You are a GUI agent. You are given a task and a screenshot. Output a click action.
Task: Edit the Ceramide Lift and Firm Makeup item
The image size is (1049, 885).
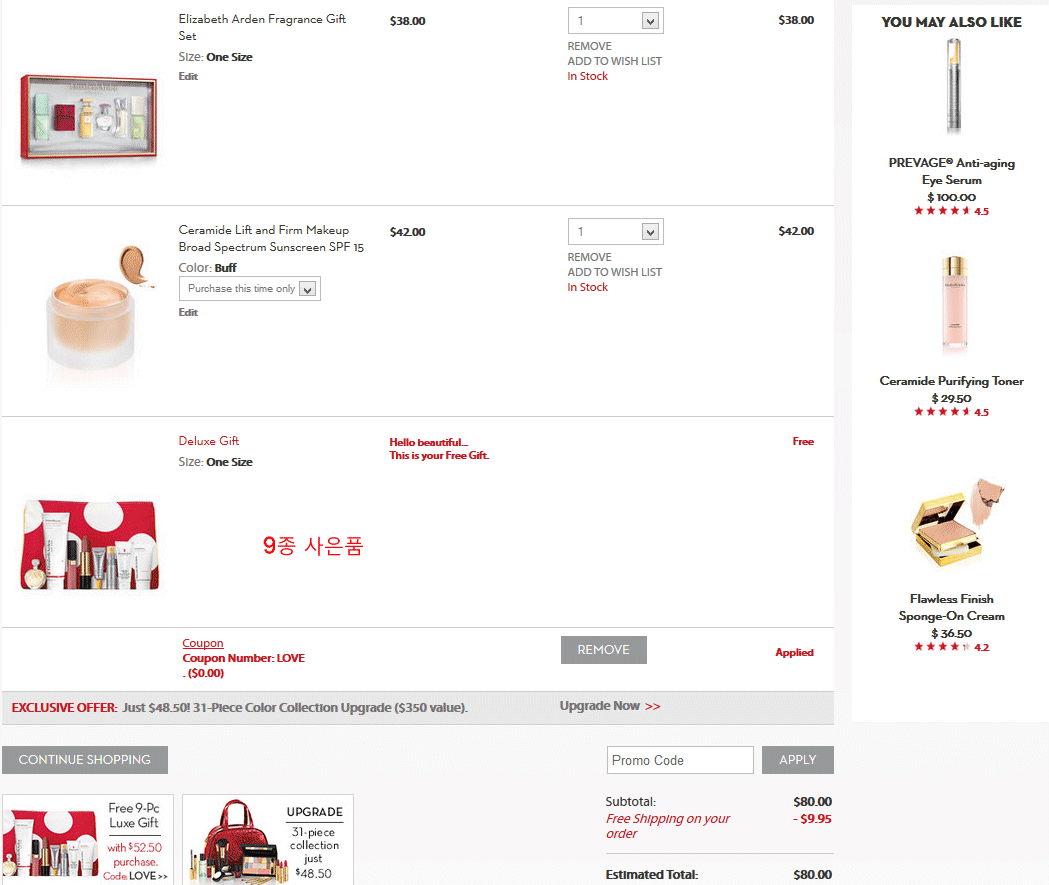pos(188,312)
